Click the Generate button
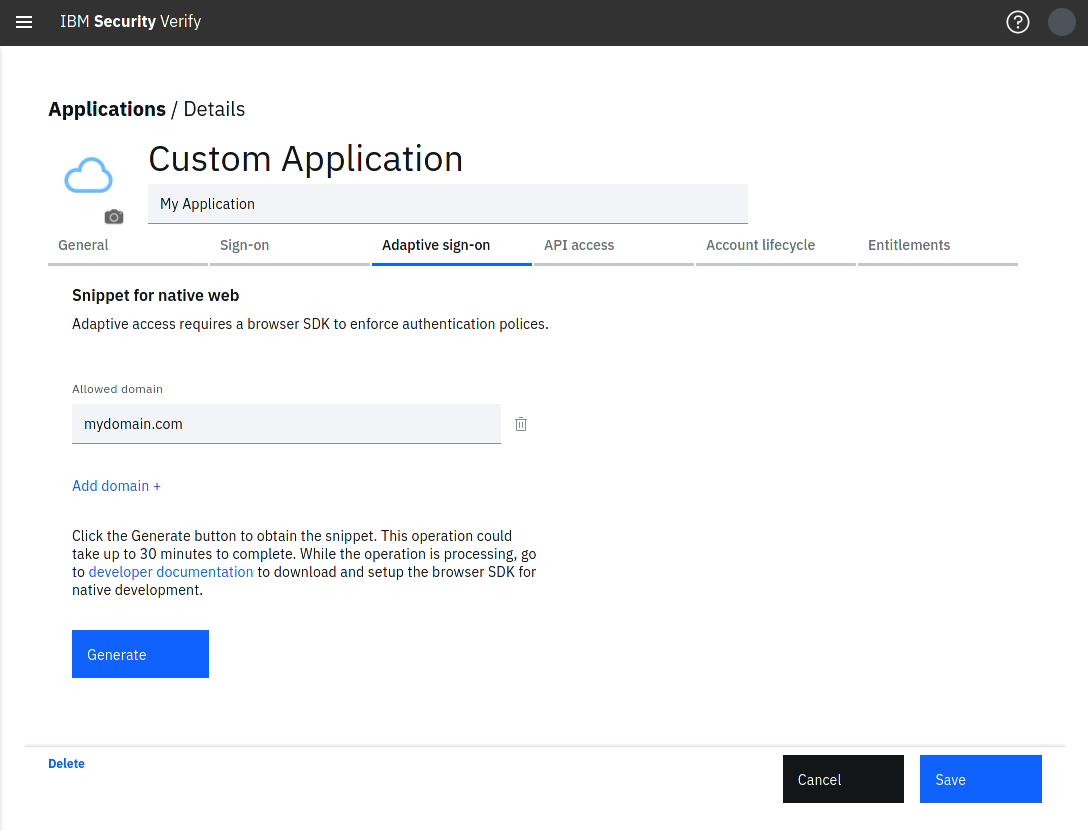This screenshot has height=831, width=1088. (140, 654)
